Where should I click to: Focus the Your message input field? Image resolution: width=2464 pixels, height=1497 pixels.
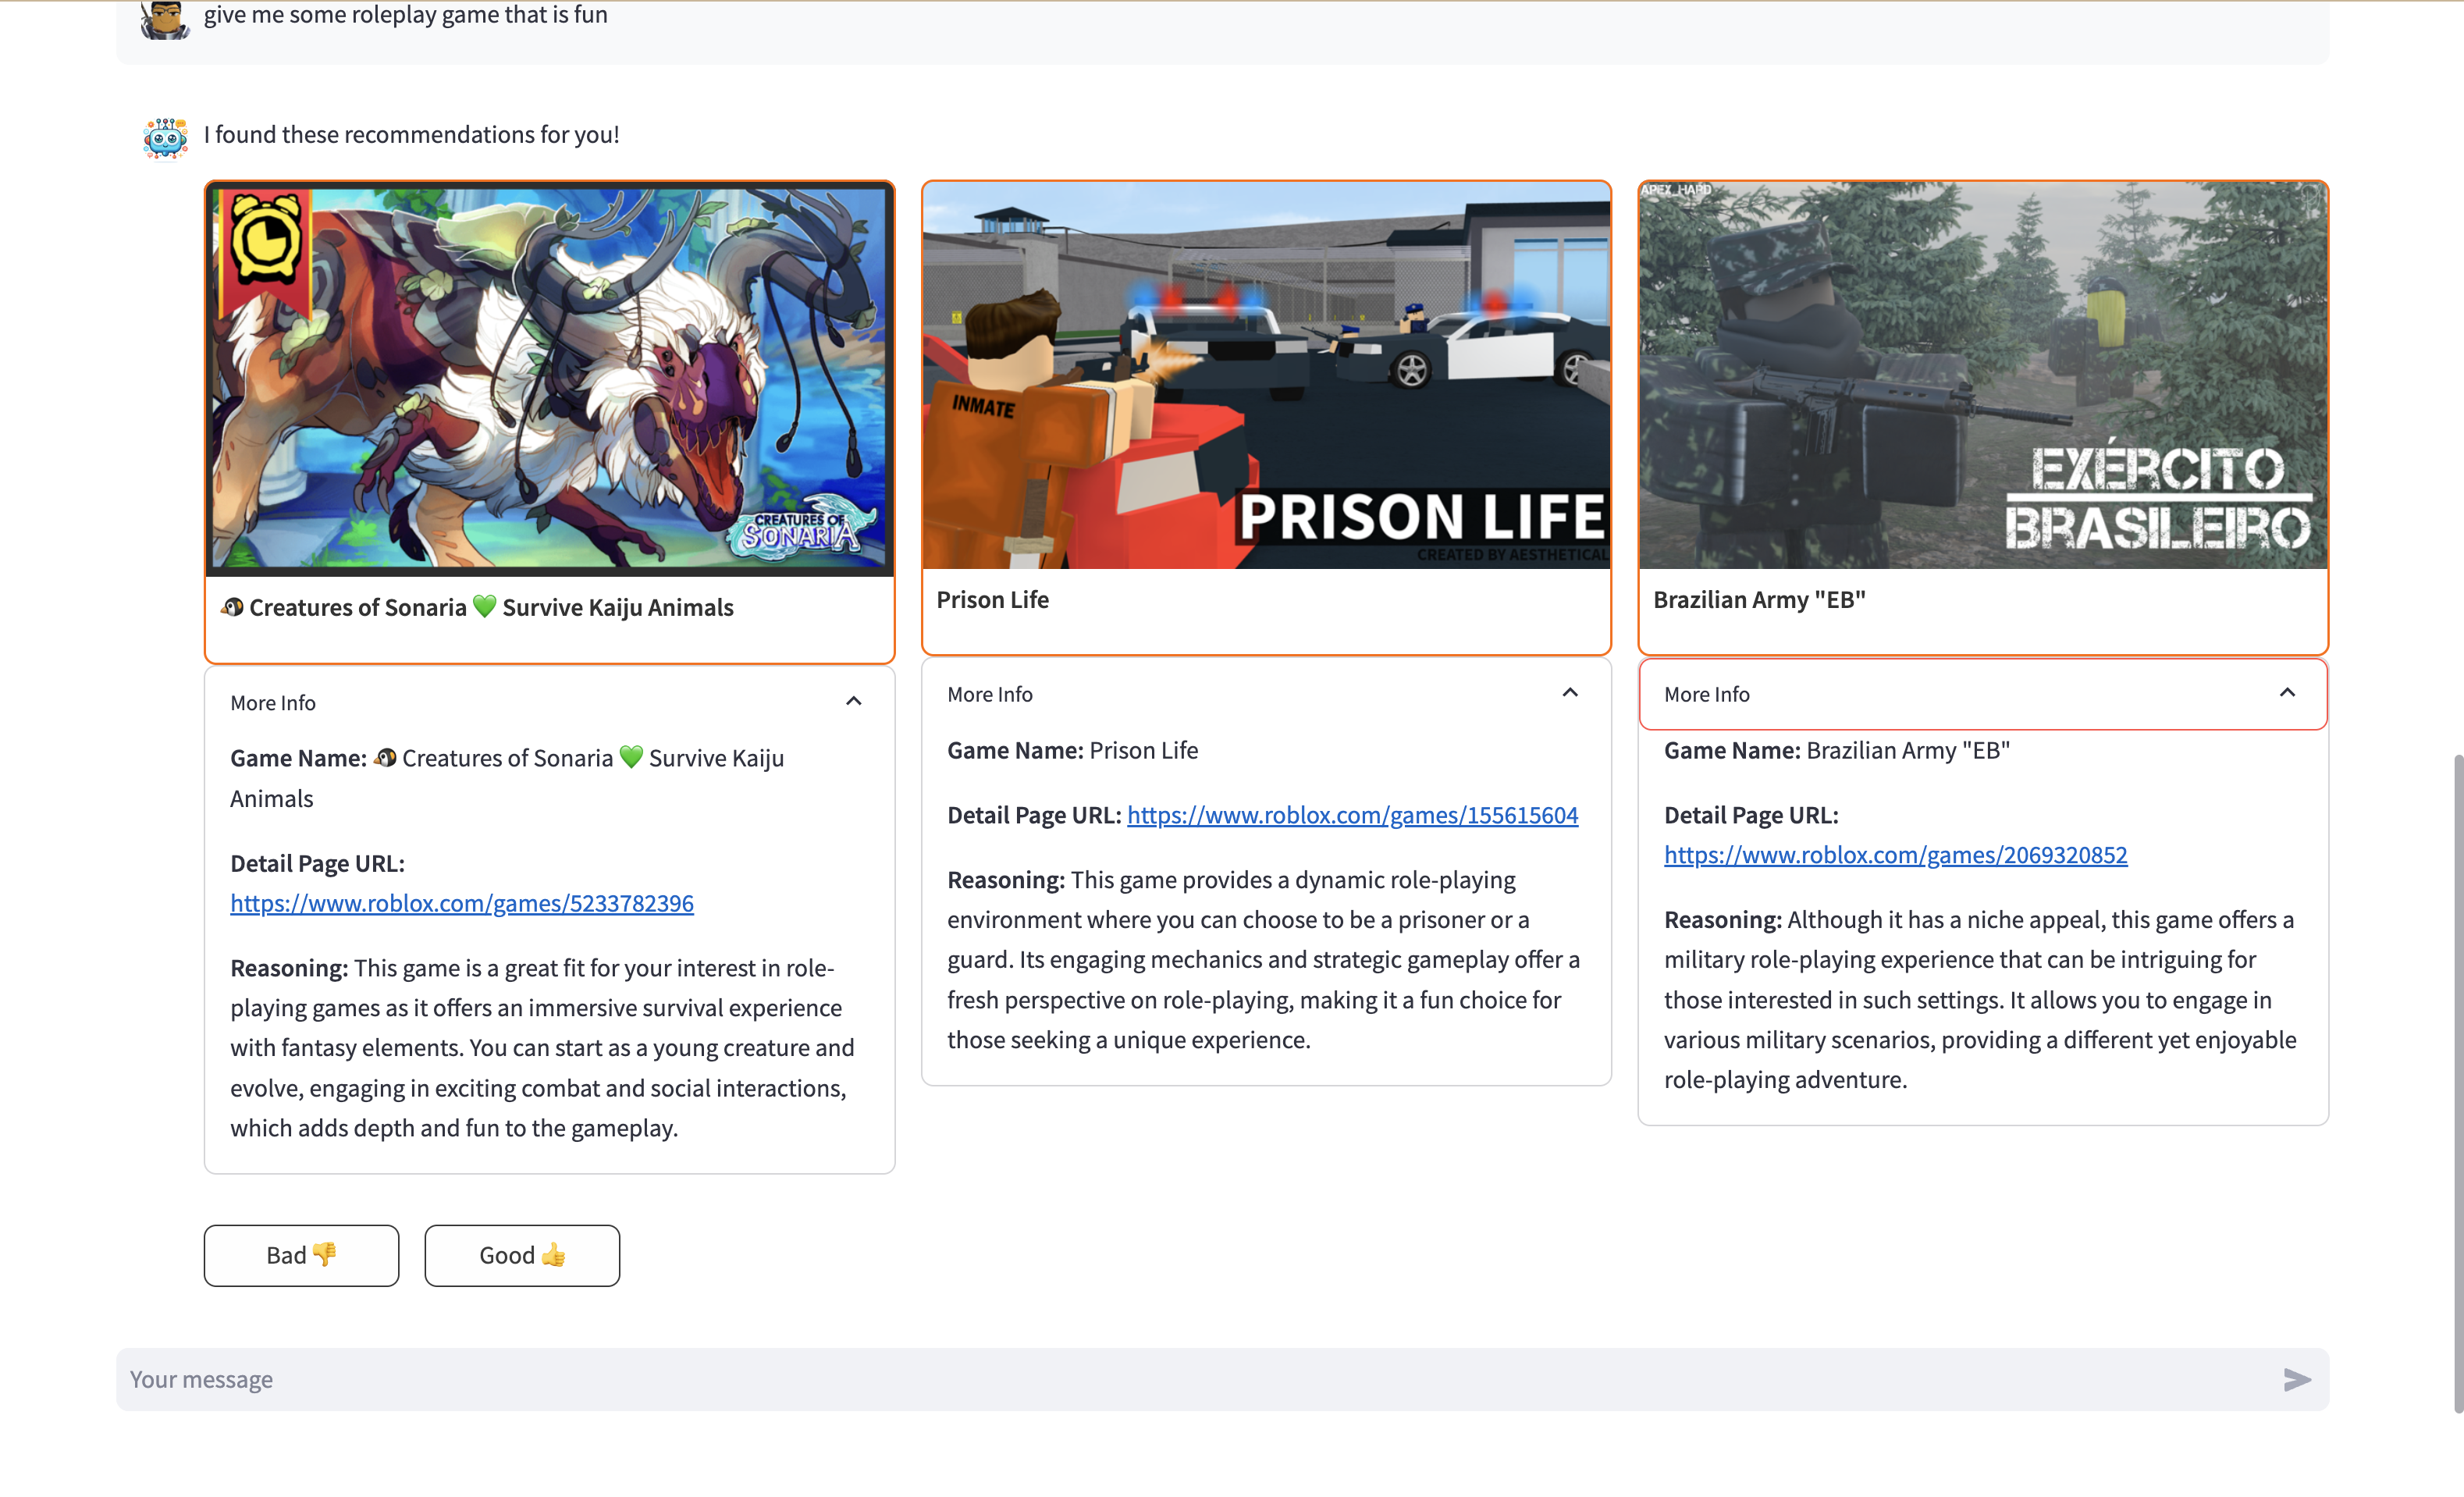point(1222,1380)
